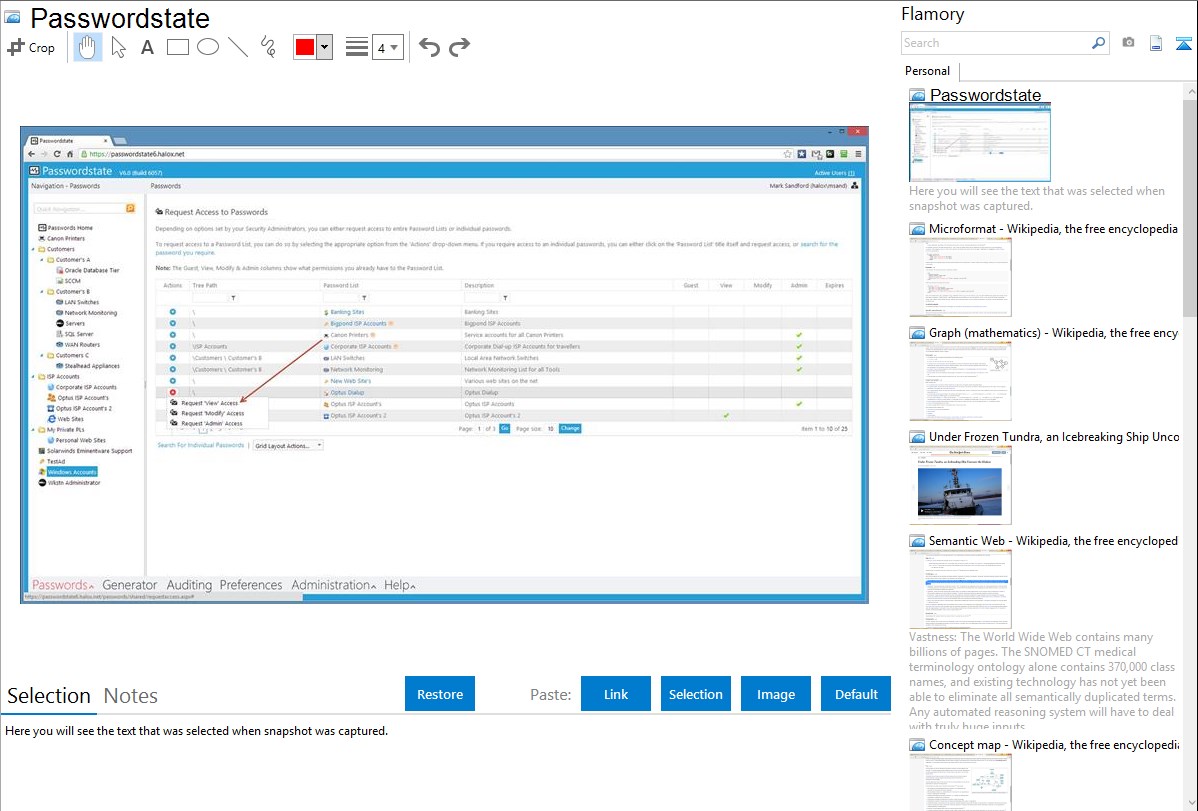
Task: Pick the ellipse shape tool
Action: pos(208,47)
